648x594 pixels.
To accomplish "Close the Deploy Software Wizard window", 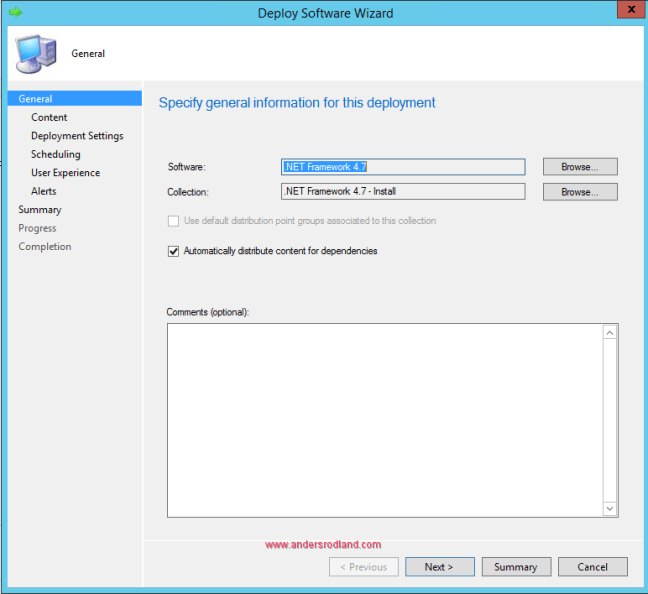I will click(x=631, y=10).
